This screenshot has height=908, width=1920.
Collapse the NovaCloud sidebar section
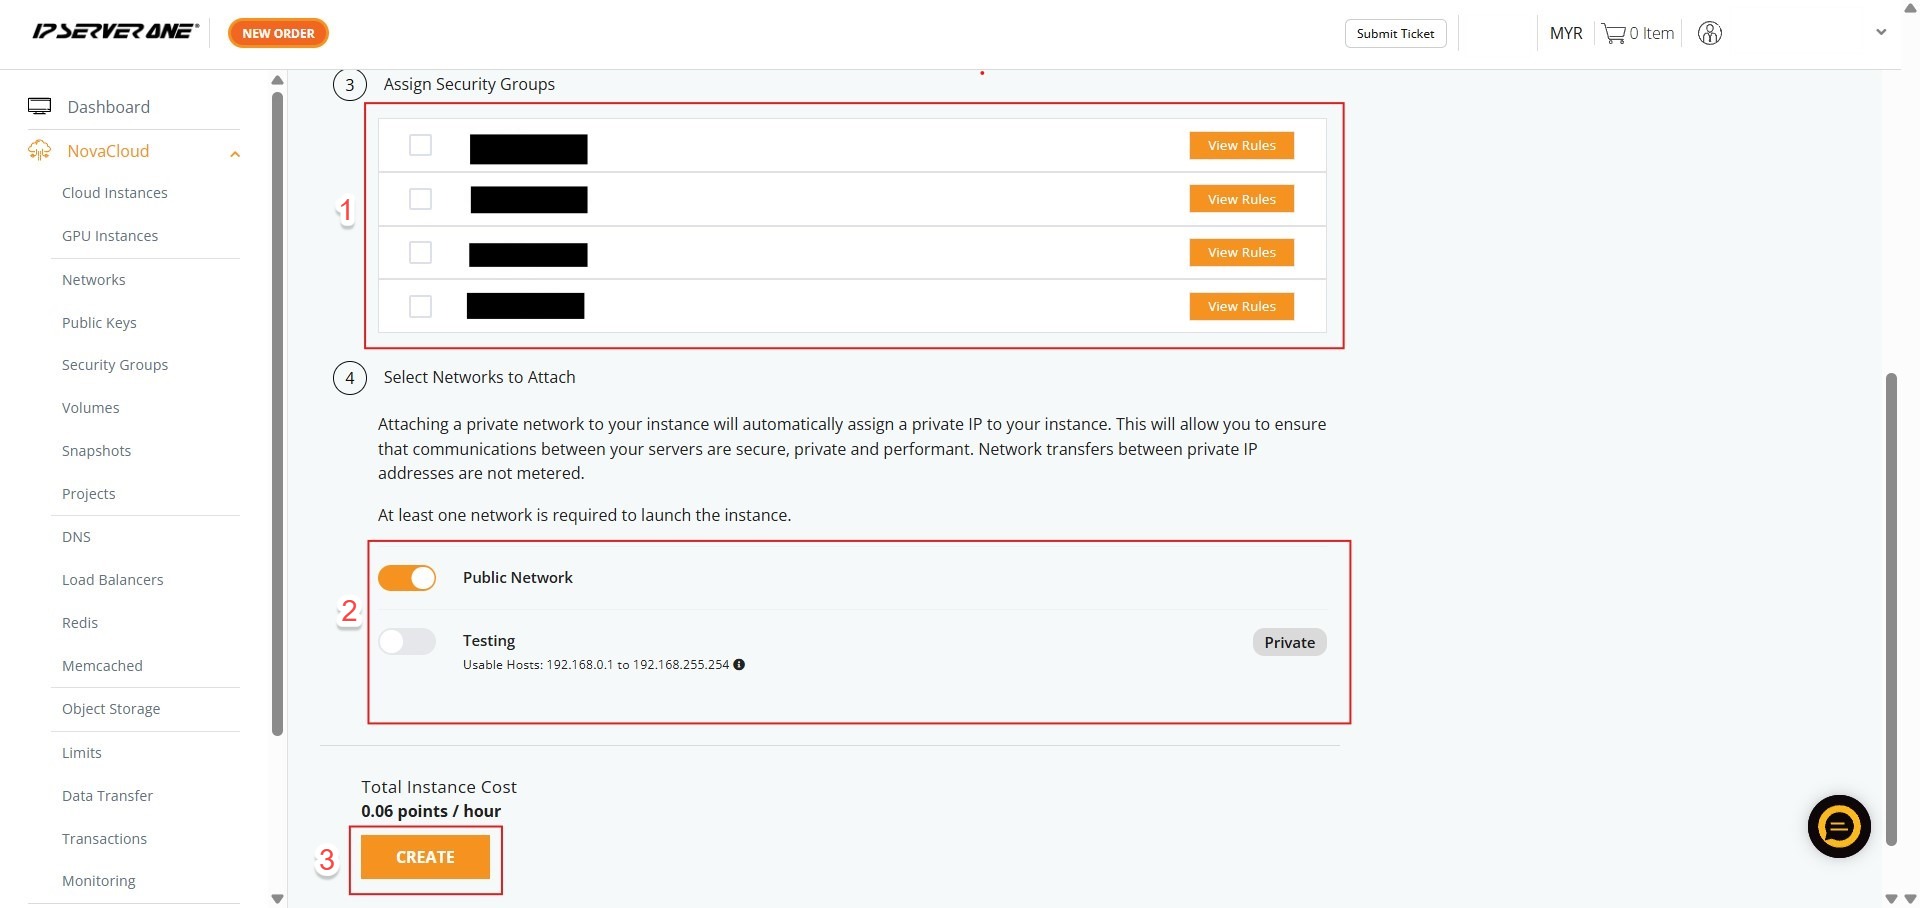click(x=235, y=153)
